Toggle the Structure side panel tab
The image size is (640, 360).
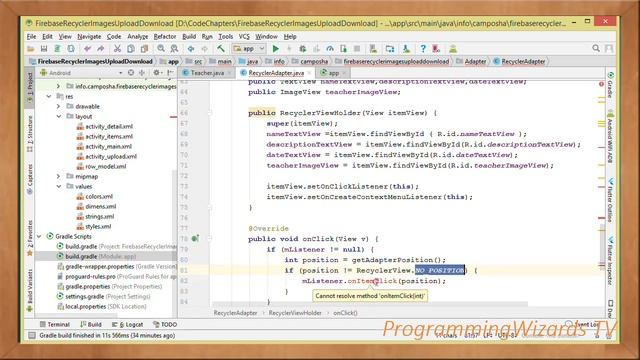30,134
